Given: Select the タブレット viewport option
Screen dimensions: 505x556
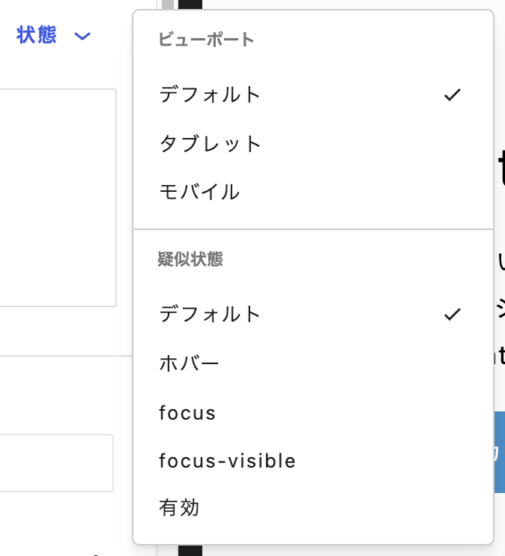Looking at the screenshot, I should tap(313, 144).
